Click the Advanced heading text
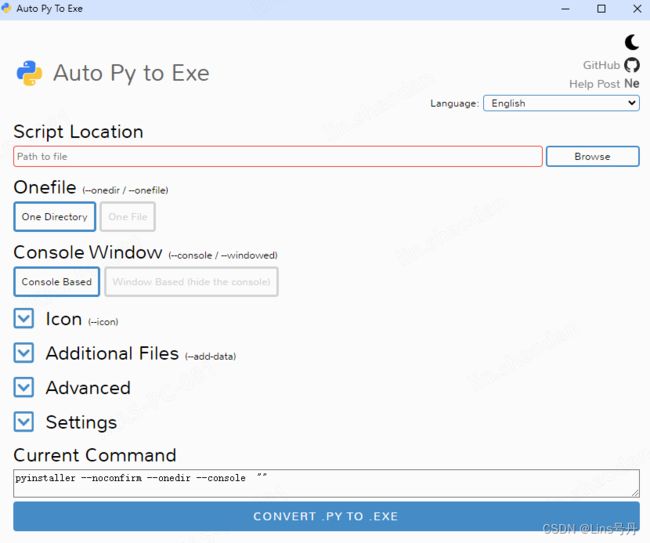650x543 pixels. click(x=88, y=388)
